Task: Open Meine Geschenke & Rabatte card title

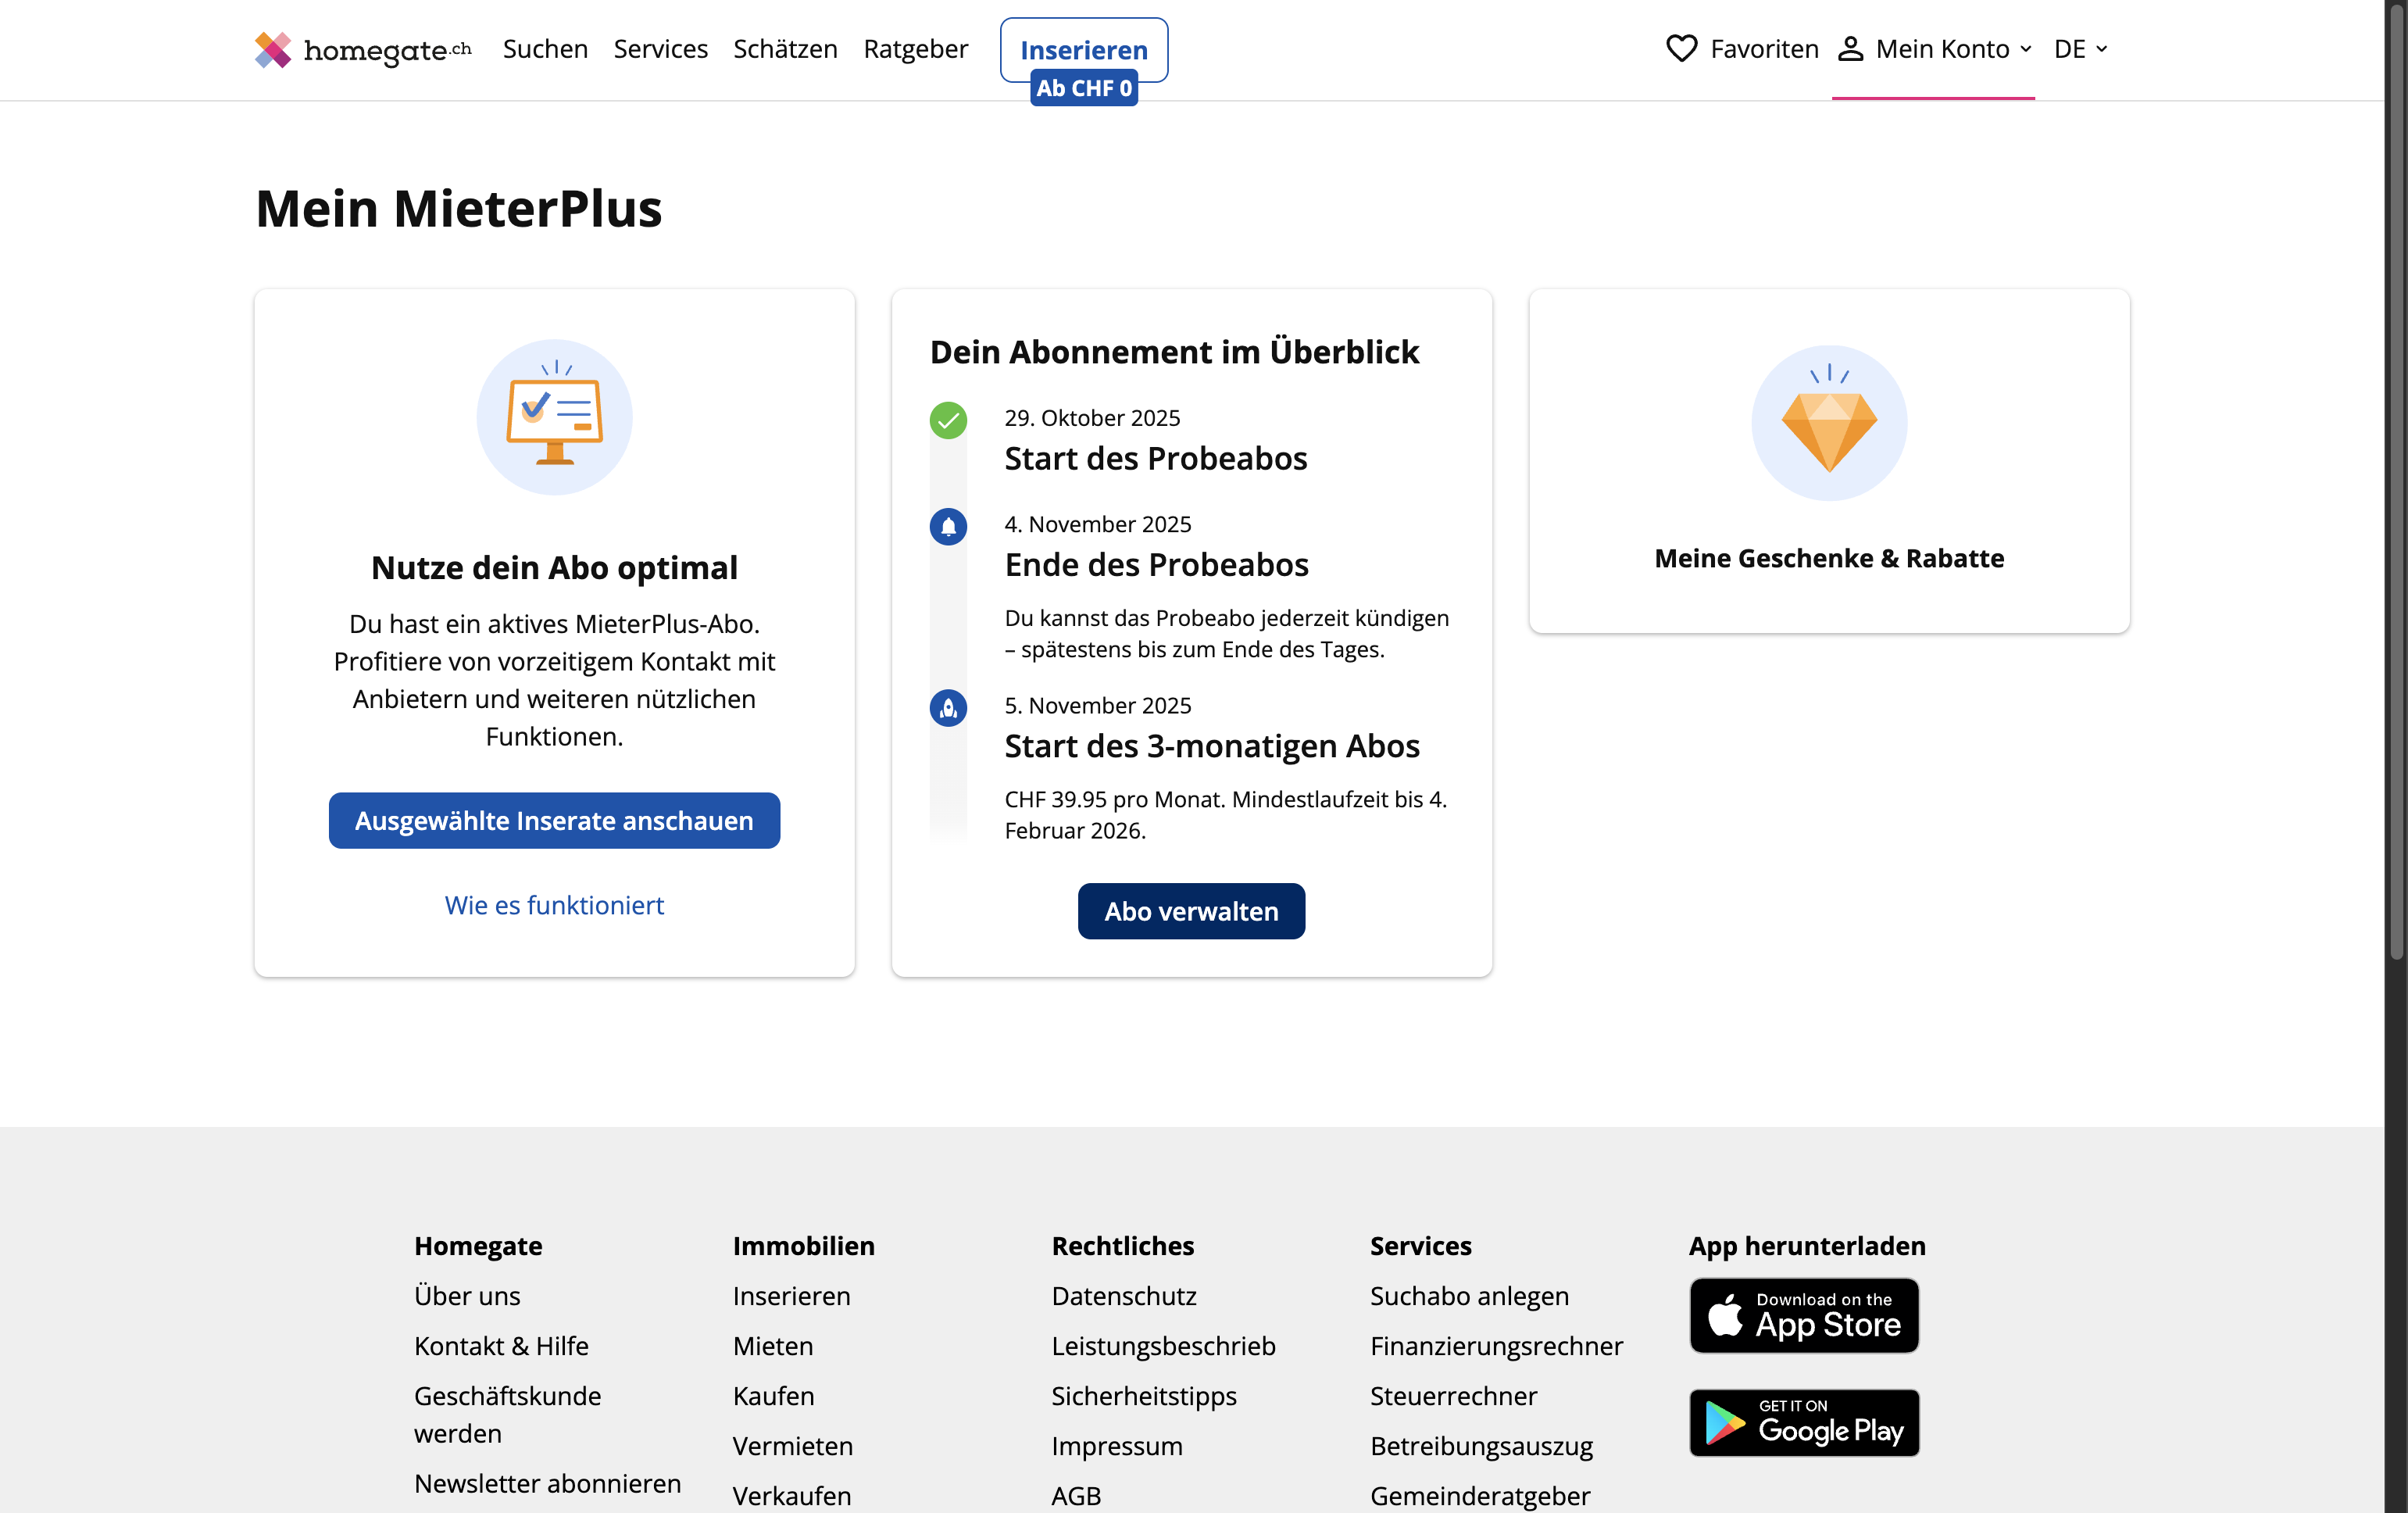Action: pos(1829,558)
